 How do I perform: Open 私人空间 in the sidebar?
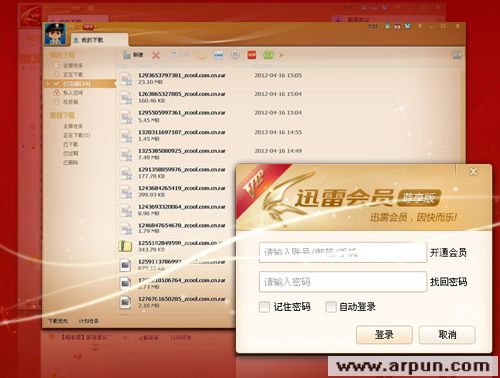[73, 93]
